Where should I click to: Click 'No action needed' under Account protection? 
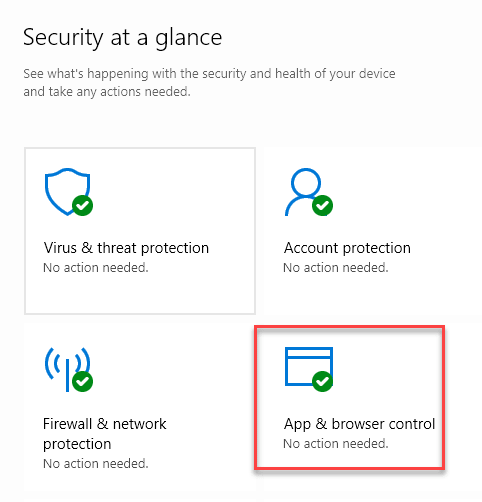tap(336, 267)
